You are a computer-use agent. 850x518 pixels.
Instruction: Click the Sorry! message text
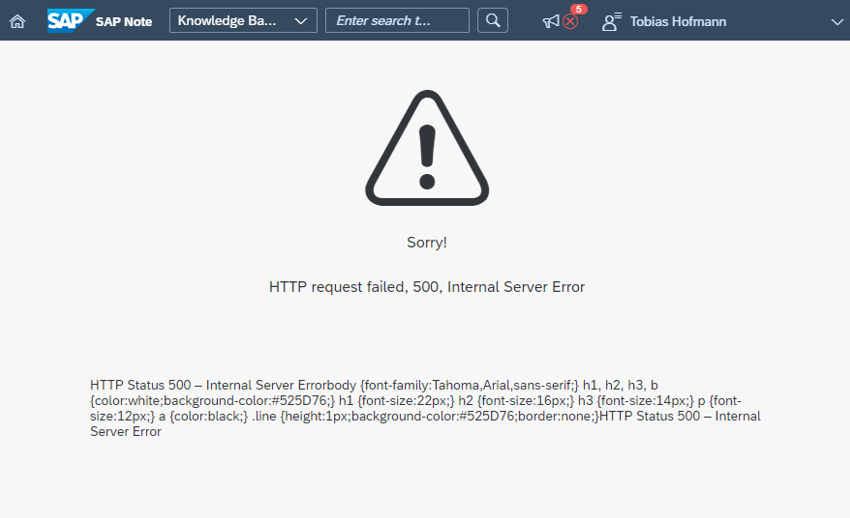(427, 242)
